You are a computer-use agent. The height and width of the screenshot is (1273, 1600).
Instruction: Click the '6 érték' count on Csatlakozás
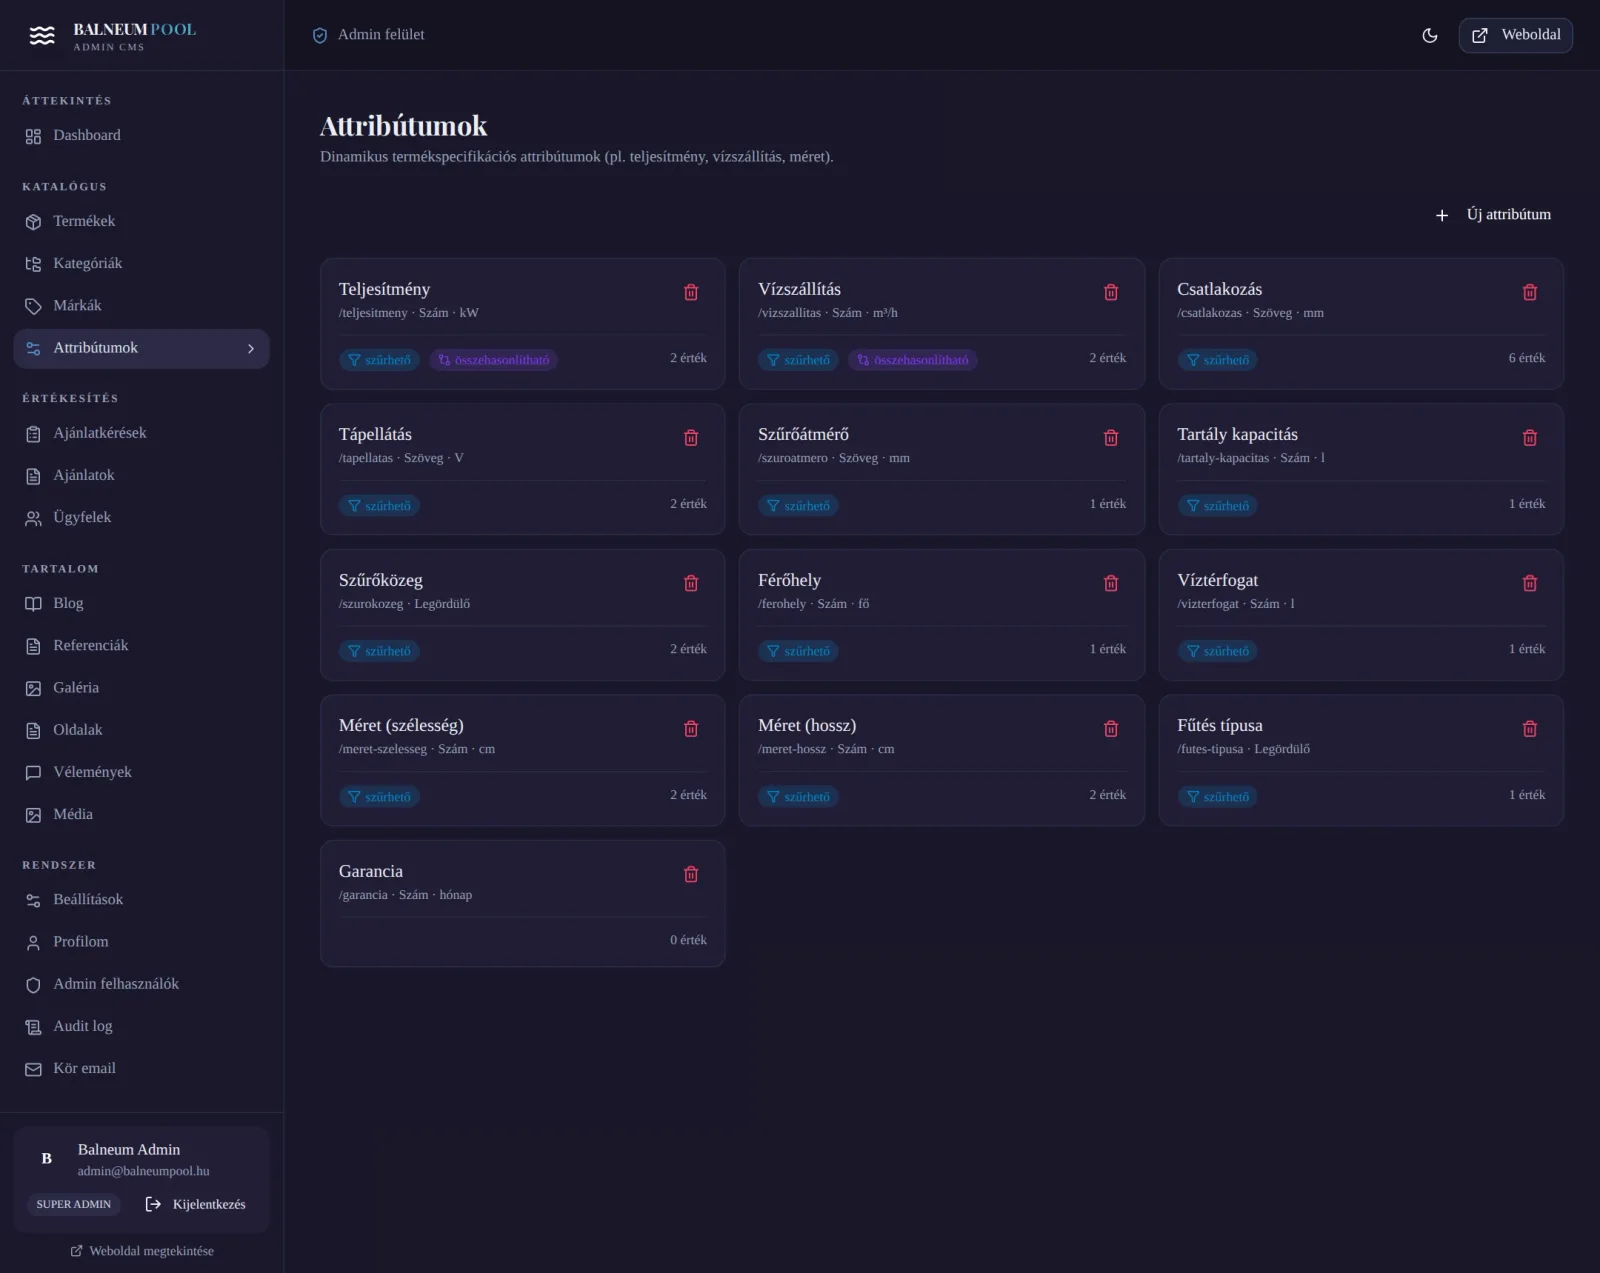(x=1526, y=358)
